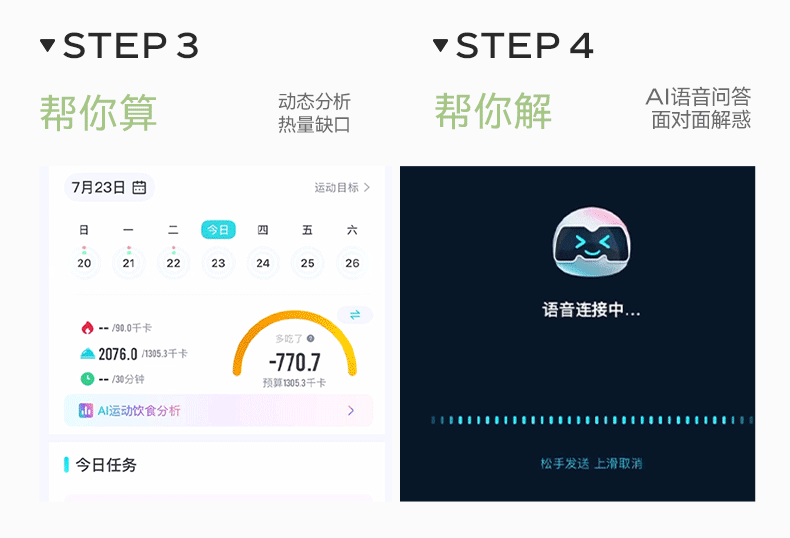The height and width of the screenshot is (538, 790).
Task: Choose date 26 Saturday
Action: 352,262
